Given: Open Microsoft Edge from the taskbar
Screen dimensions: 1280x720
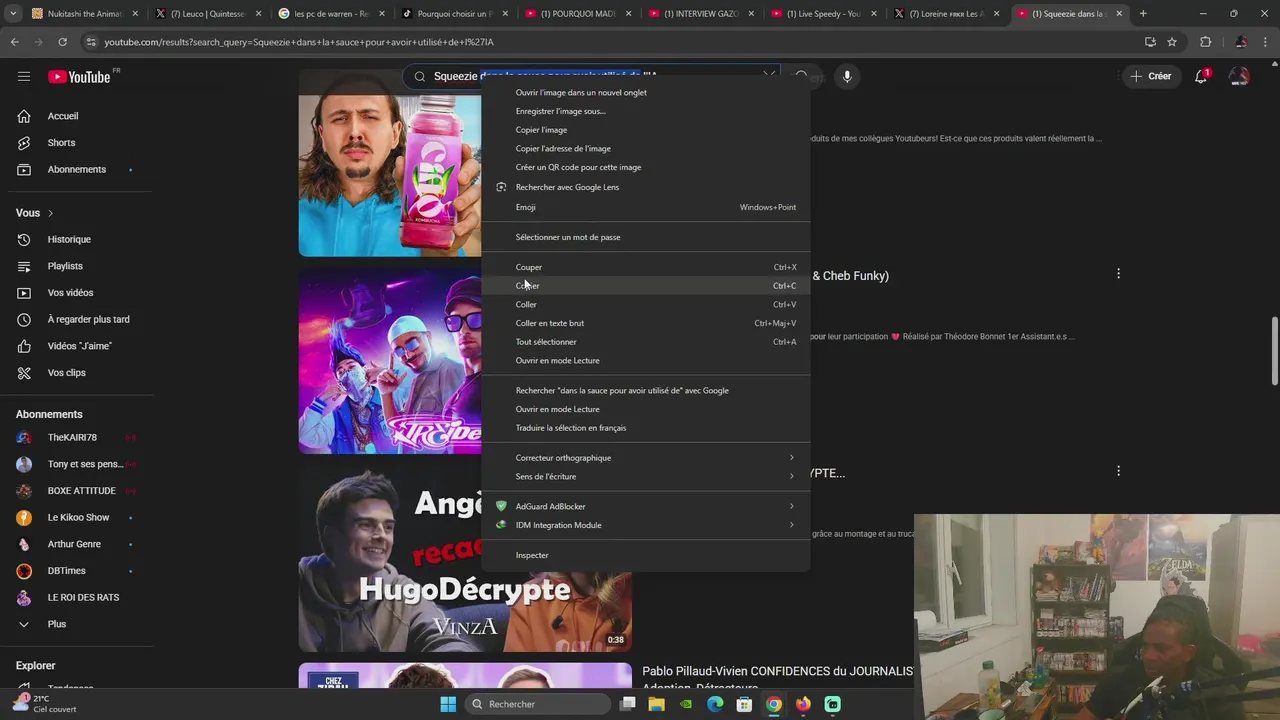Looking at the screenshot, I should [715, 704].
